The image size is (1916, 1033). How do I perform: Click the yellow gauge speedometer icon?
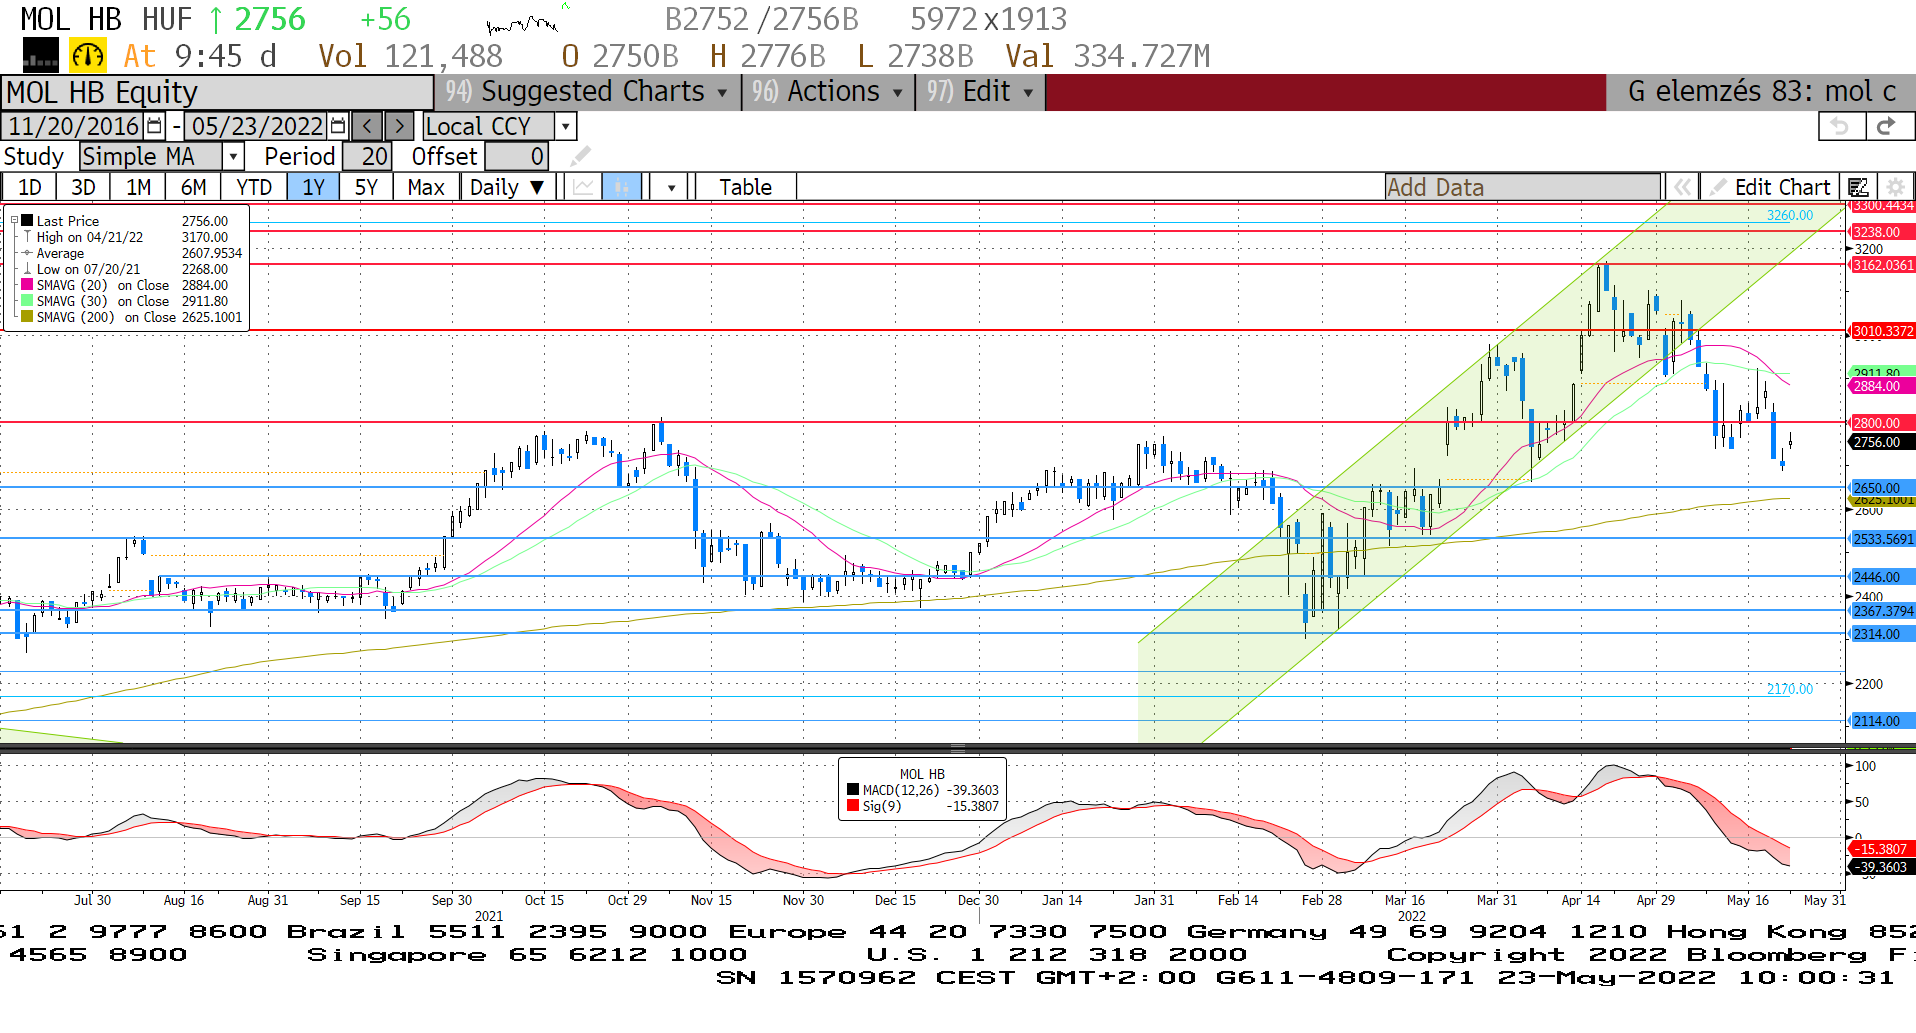point(88,56)
